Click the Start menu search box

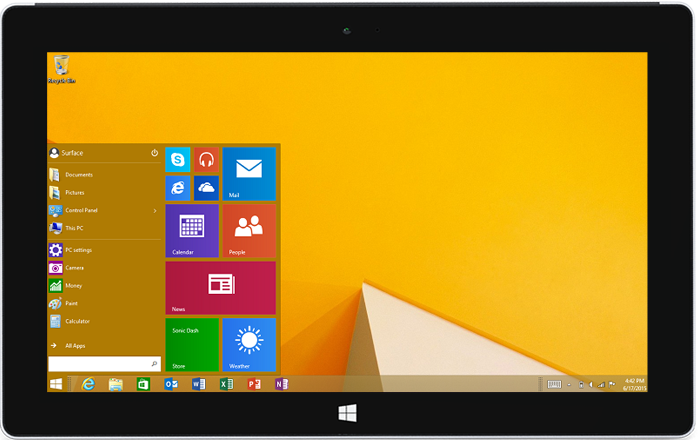[98, 364]
